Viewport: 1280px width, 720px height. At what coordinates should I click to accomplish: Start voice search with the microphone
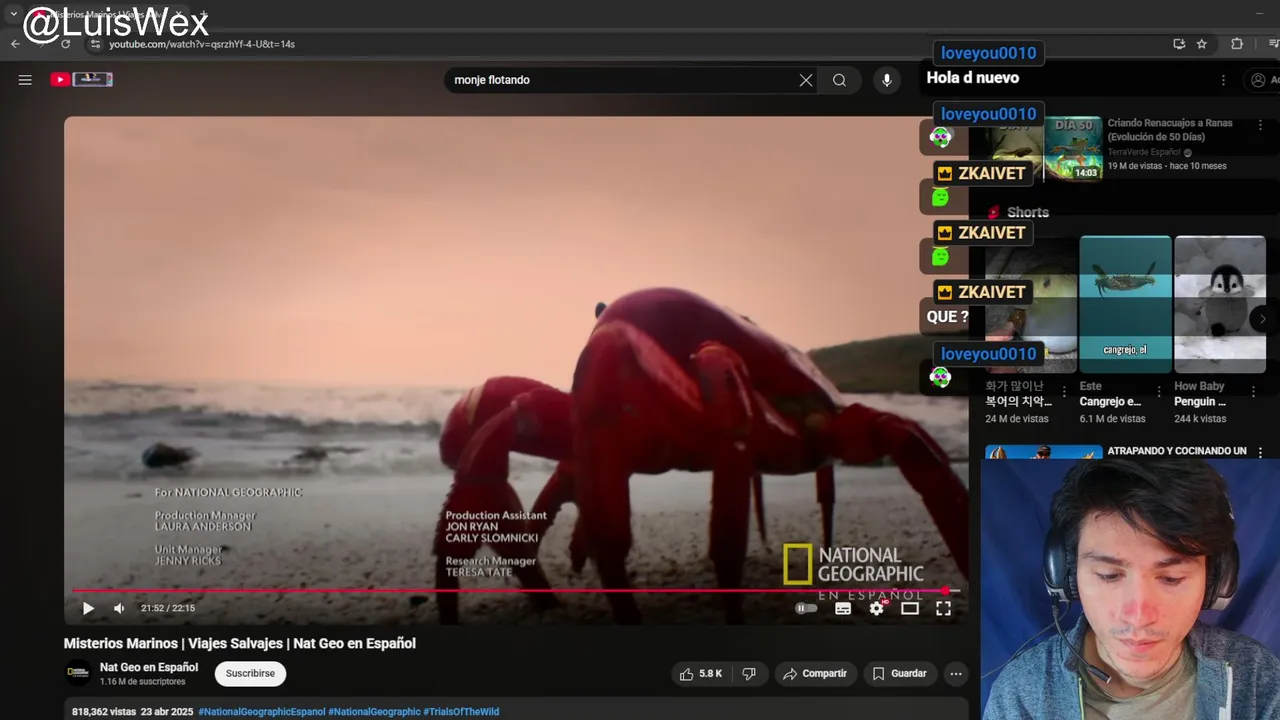(x=886, y=80)
